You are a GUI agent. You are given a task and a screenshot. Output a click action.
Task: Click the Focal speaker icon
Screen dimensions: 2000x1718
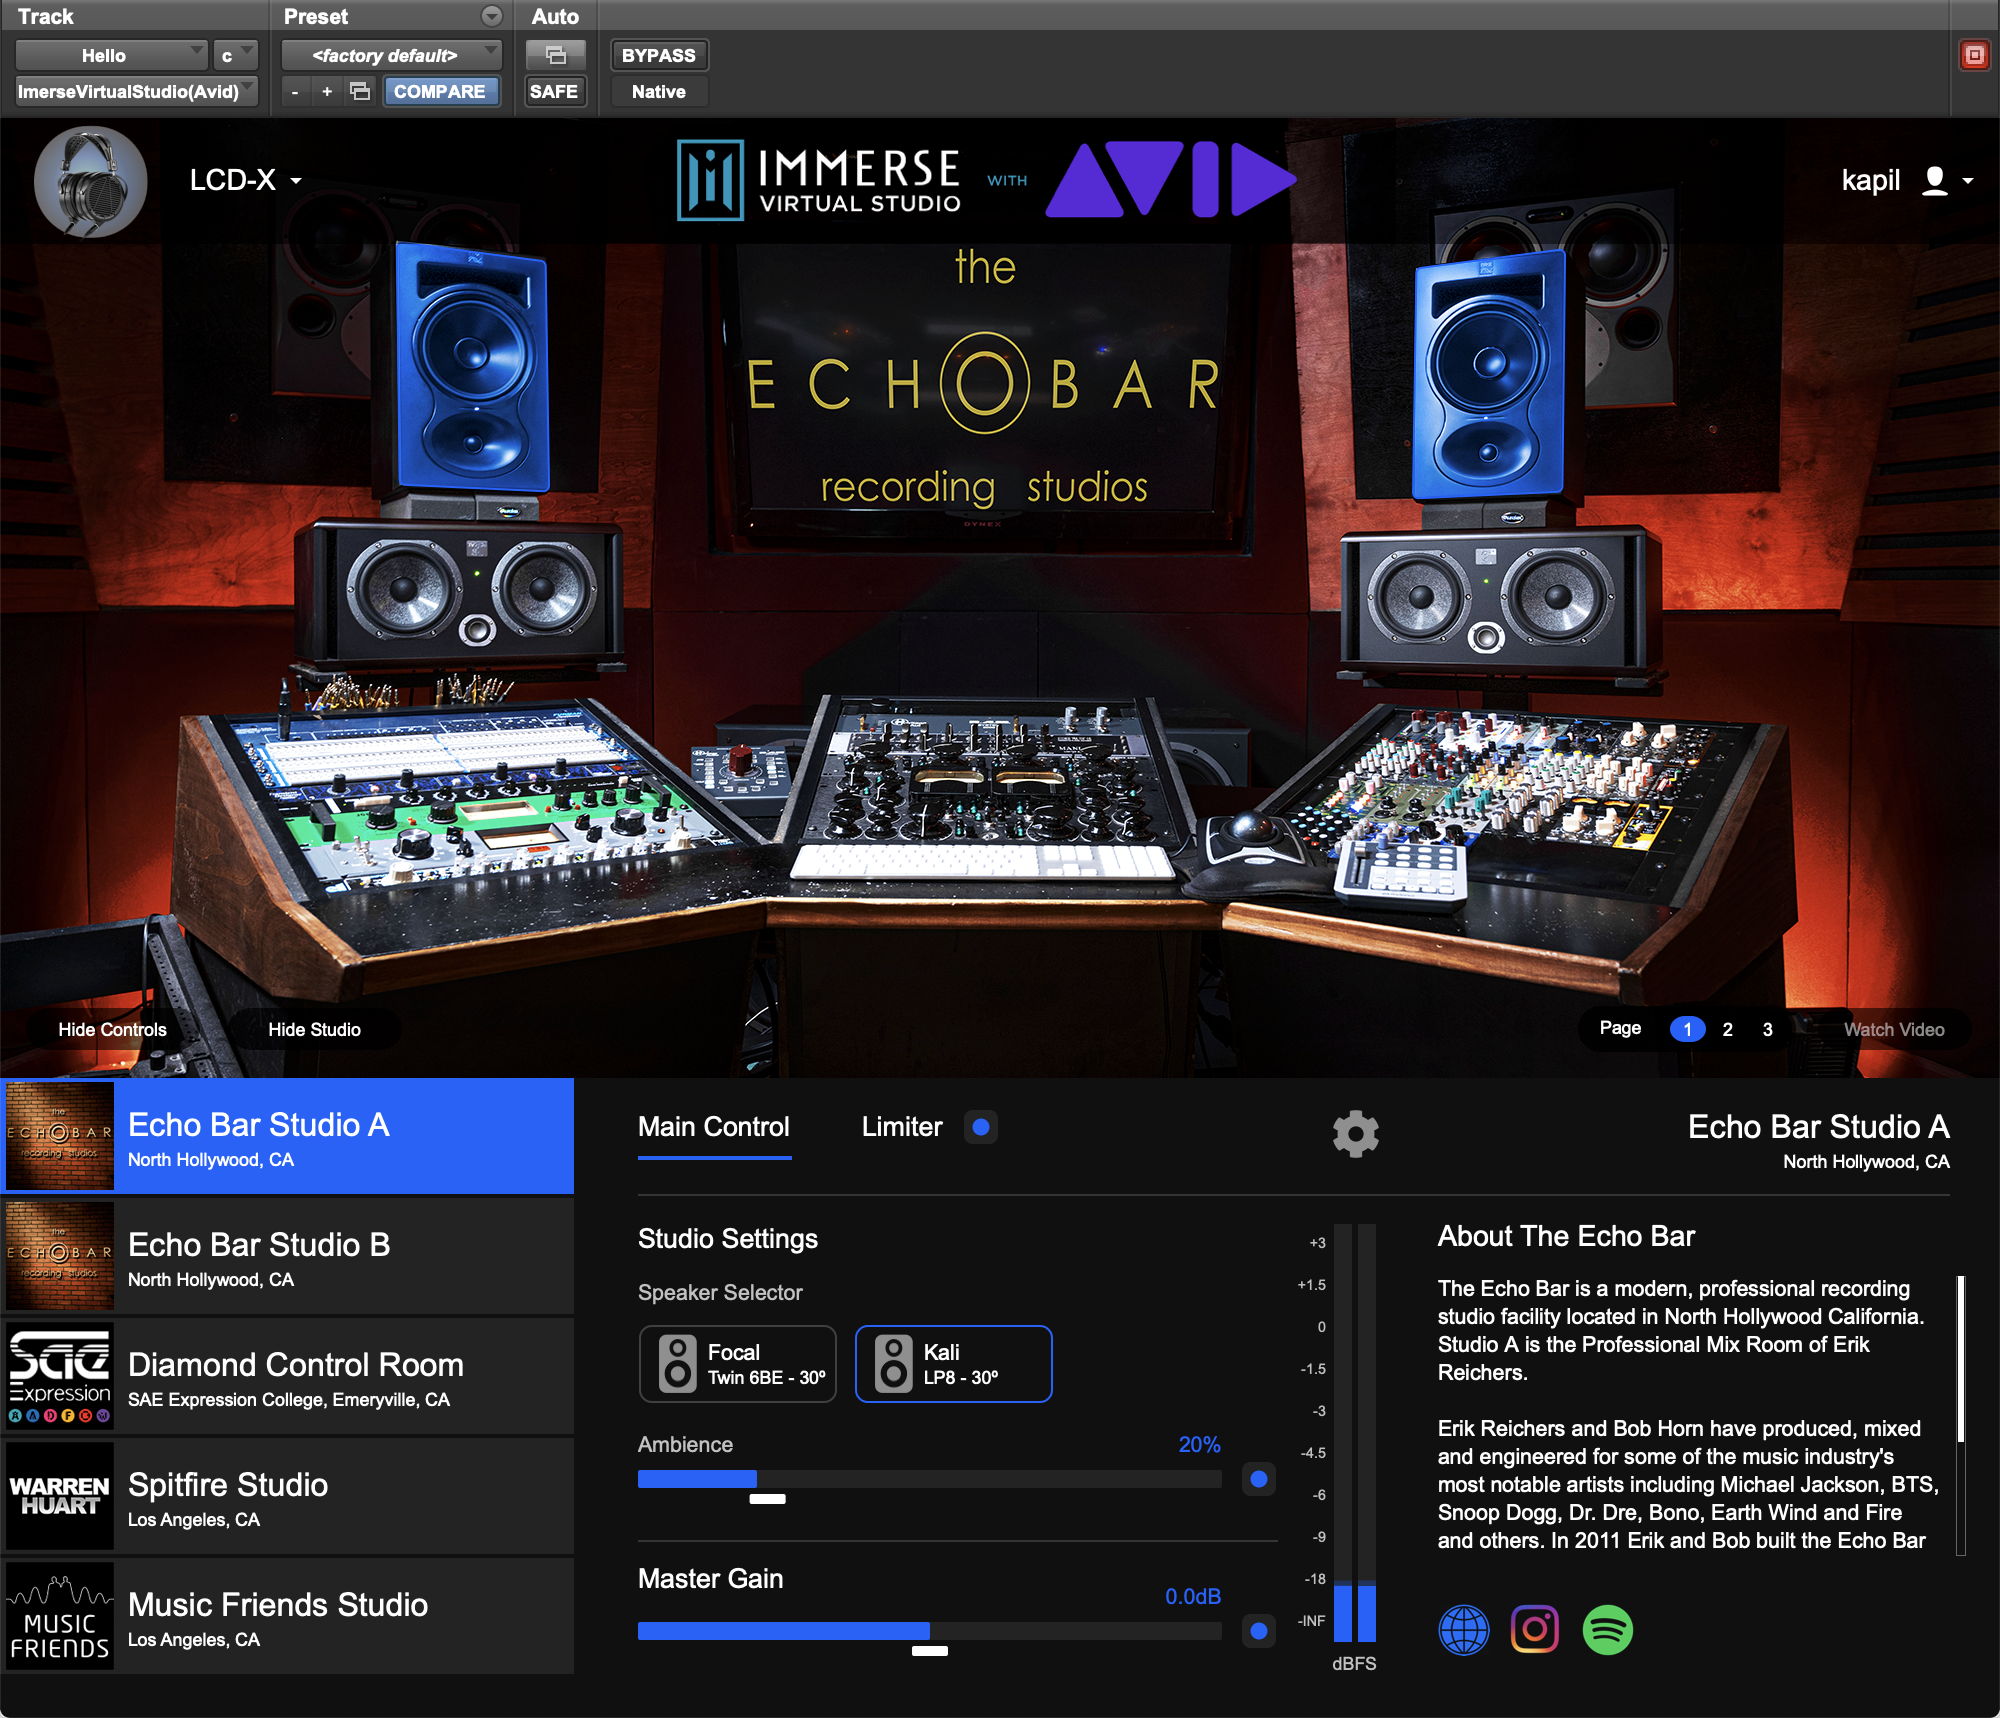(x=677, y=1364)
